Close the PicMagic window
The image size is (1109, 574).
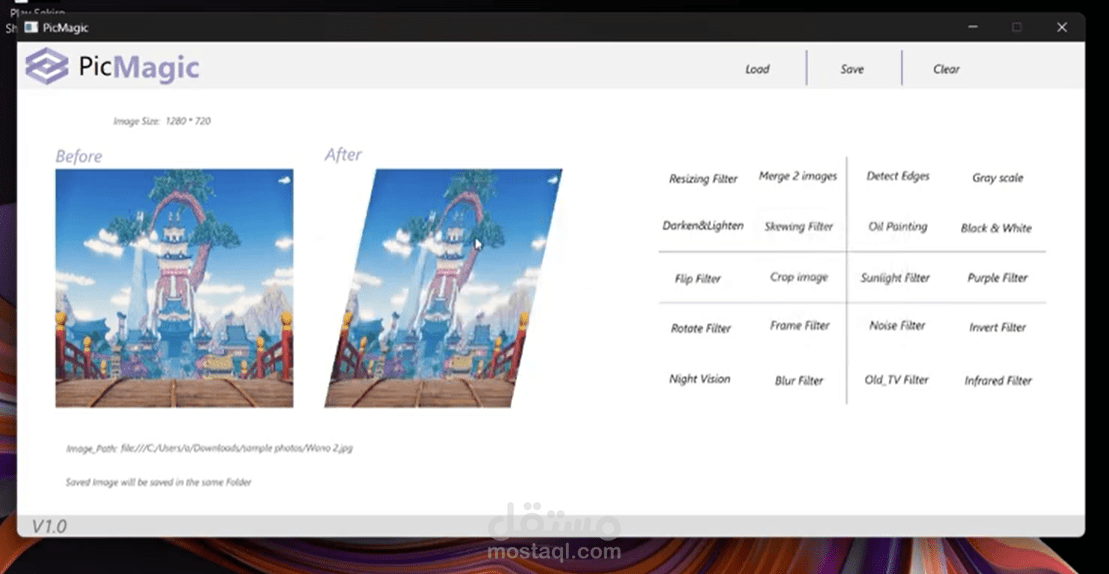[1062, 27]
